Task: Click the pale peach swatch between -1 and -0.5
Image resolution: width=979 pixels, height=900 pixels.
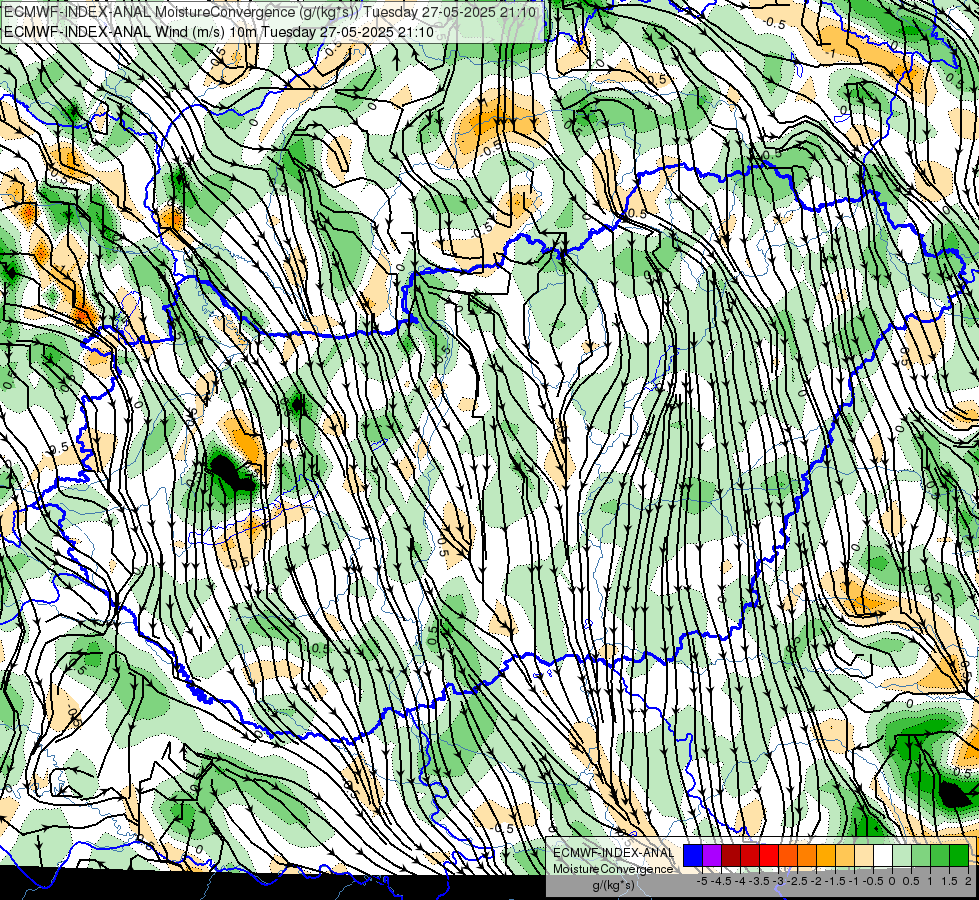Action: (x=863, y=855)
